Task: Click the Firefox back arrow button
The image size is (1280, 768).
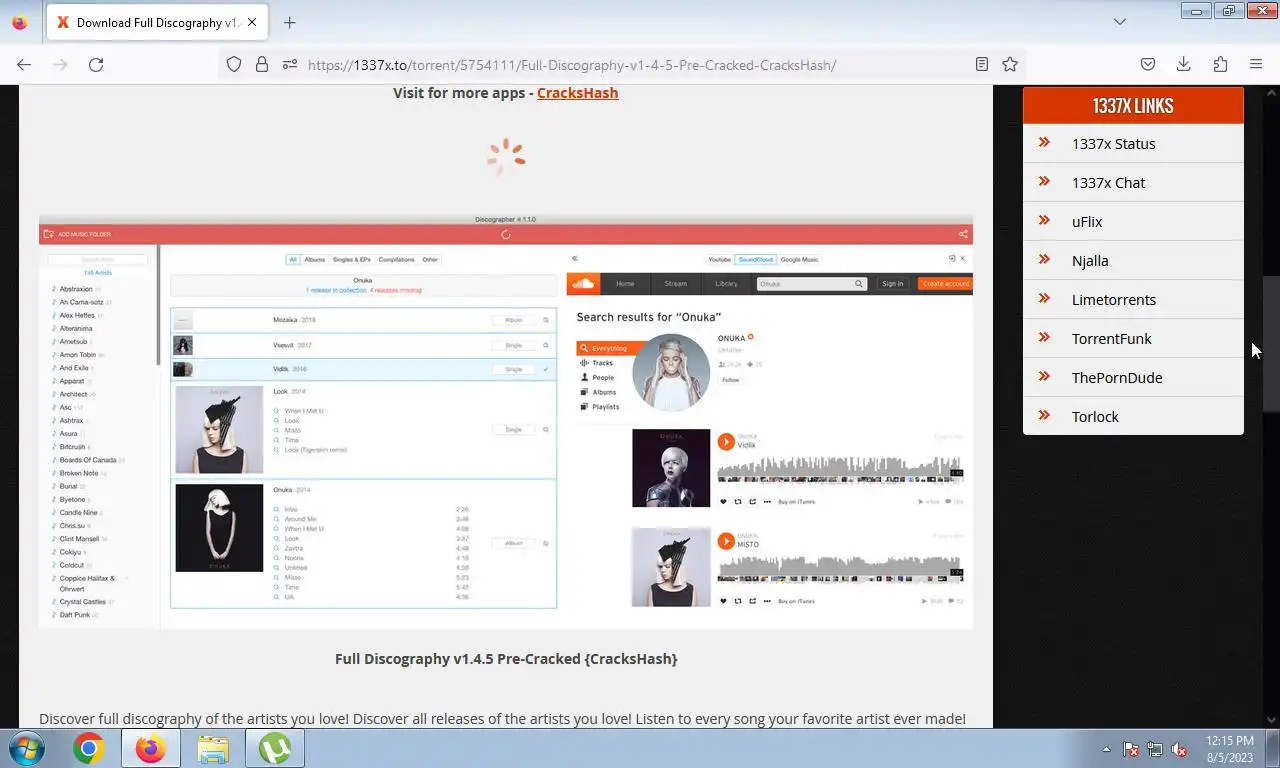Action: click(x=24, y=64)
